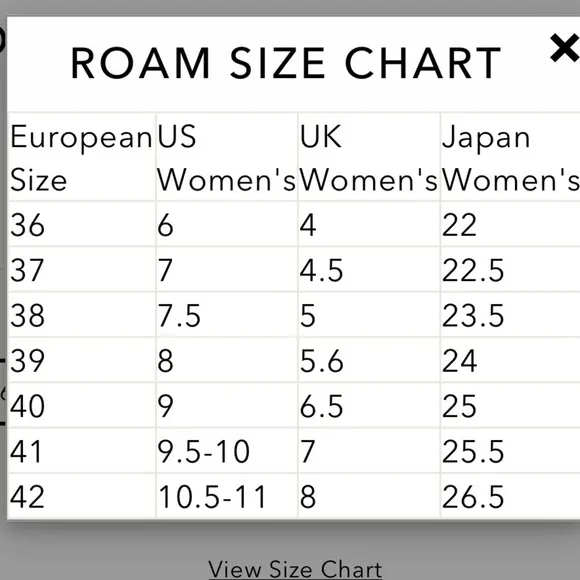580x580 pixels.
Task: Click the US size 10.5-11 cell
Action: click(x=227, y=496)
